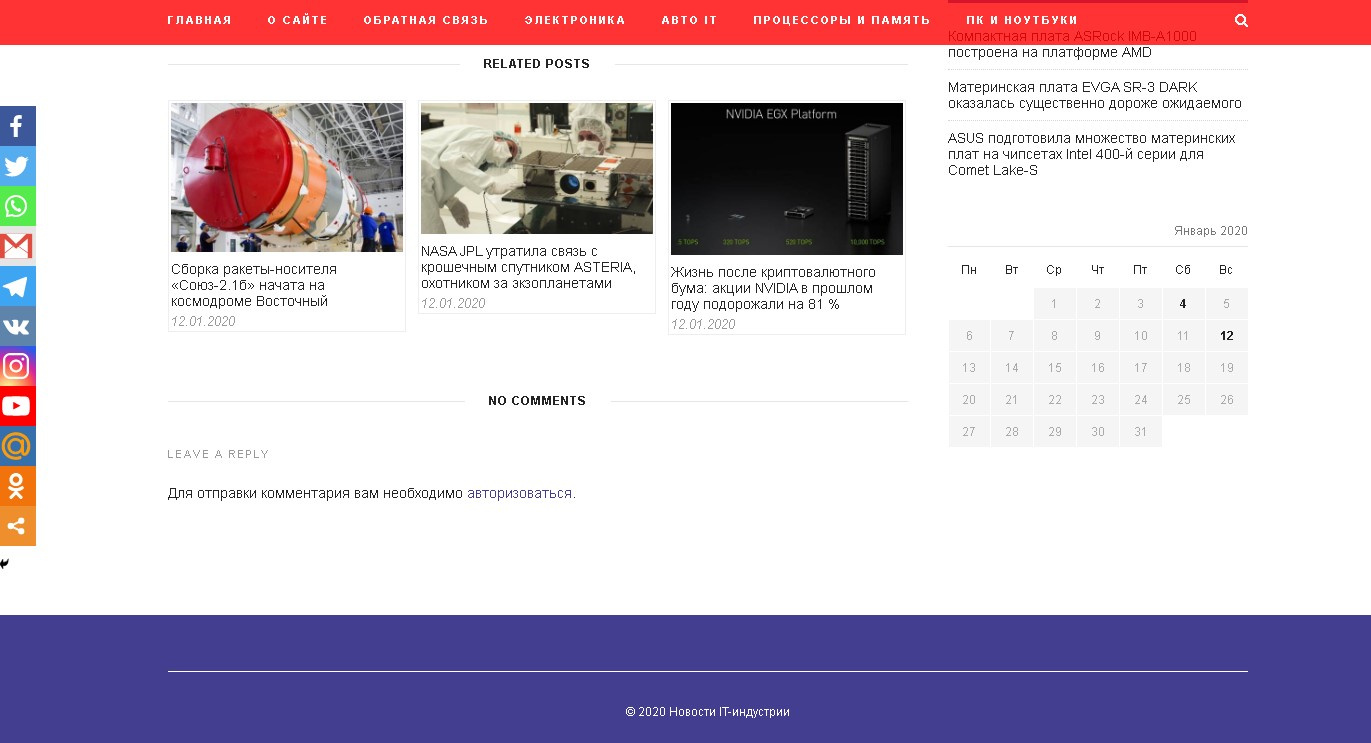Hide the social share sidebar arrow
The height and width of the screenshot is (743, 1371).
click(5, 564)
